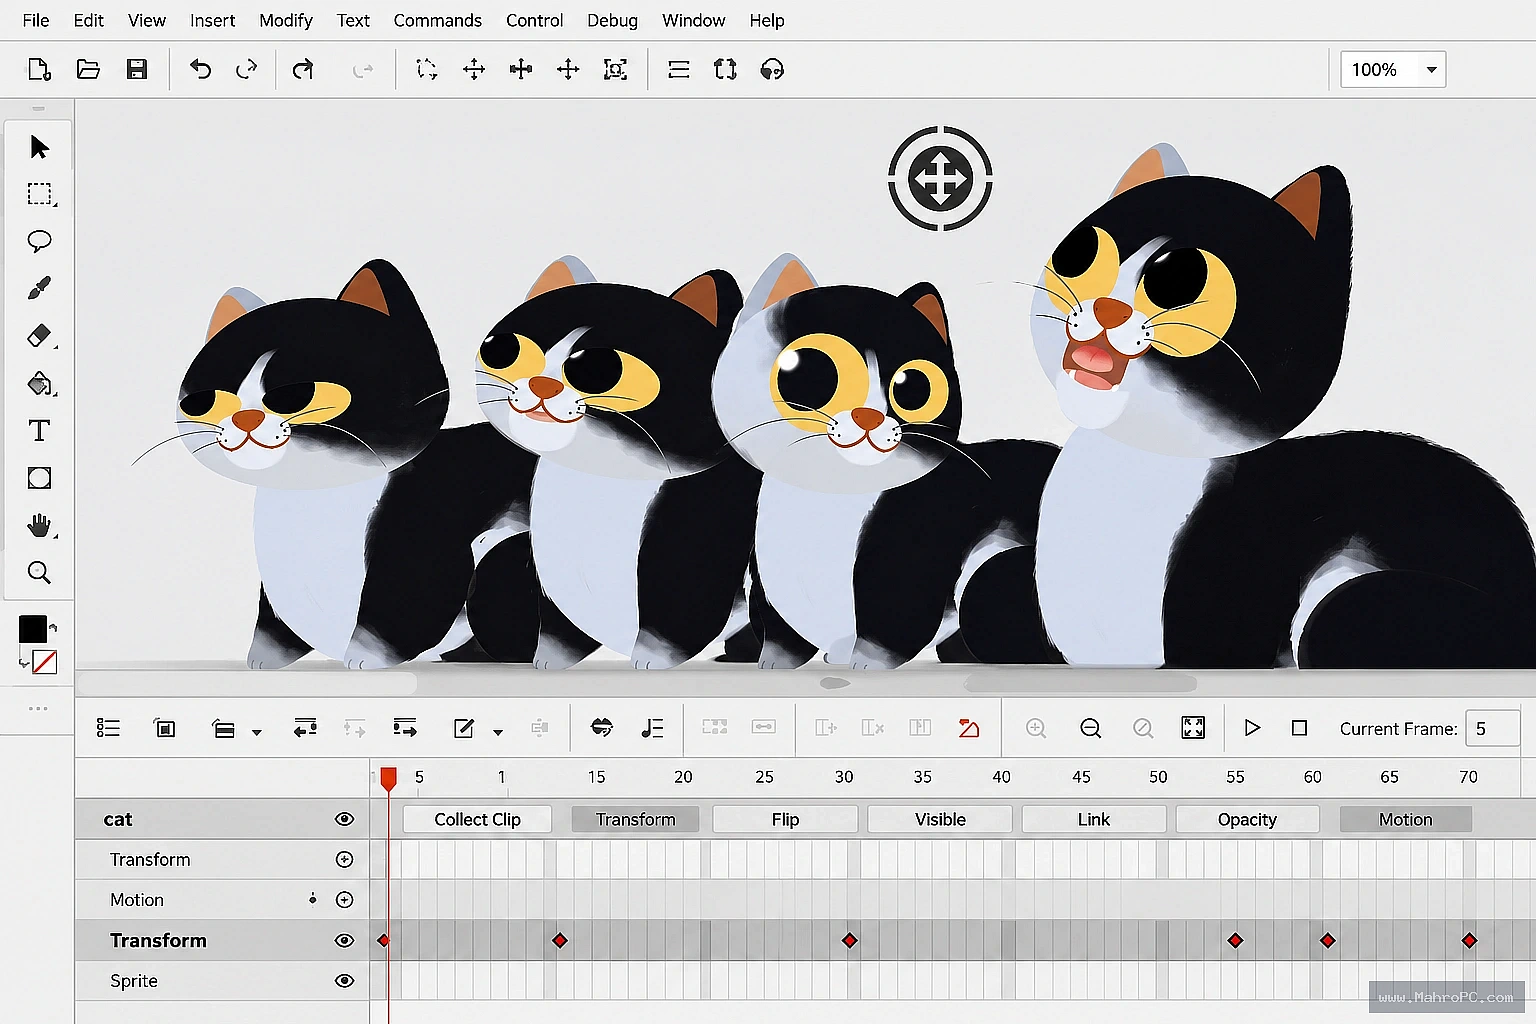Click the Motion button in timeline header
Viewport: 1536px width, 1024px height.
1405,819
